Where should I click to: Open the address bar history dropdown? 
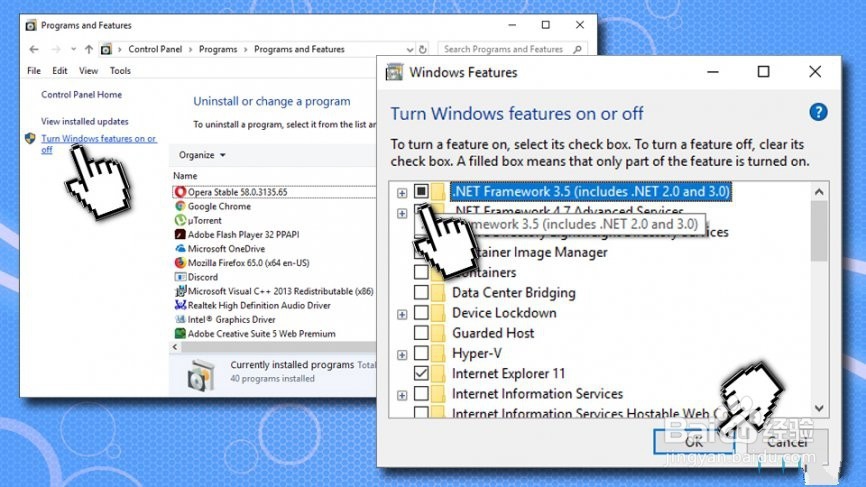pyautogui.click(x=409, y=49)
